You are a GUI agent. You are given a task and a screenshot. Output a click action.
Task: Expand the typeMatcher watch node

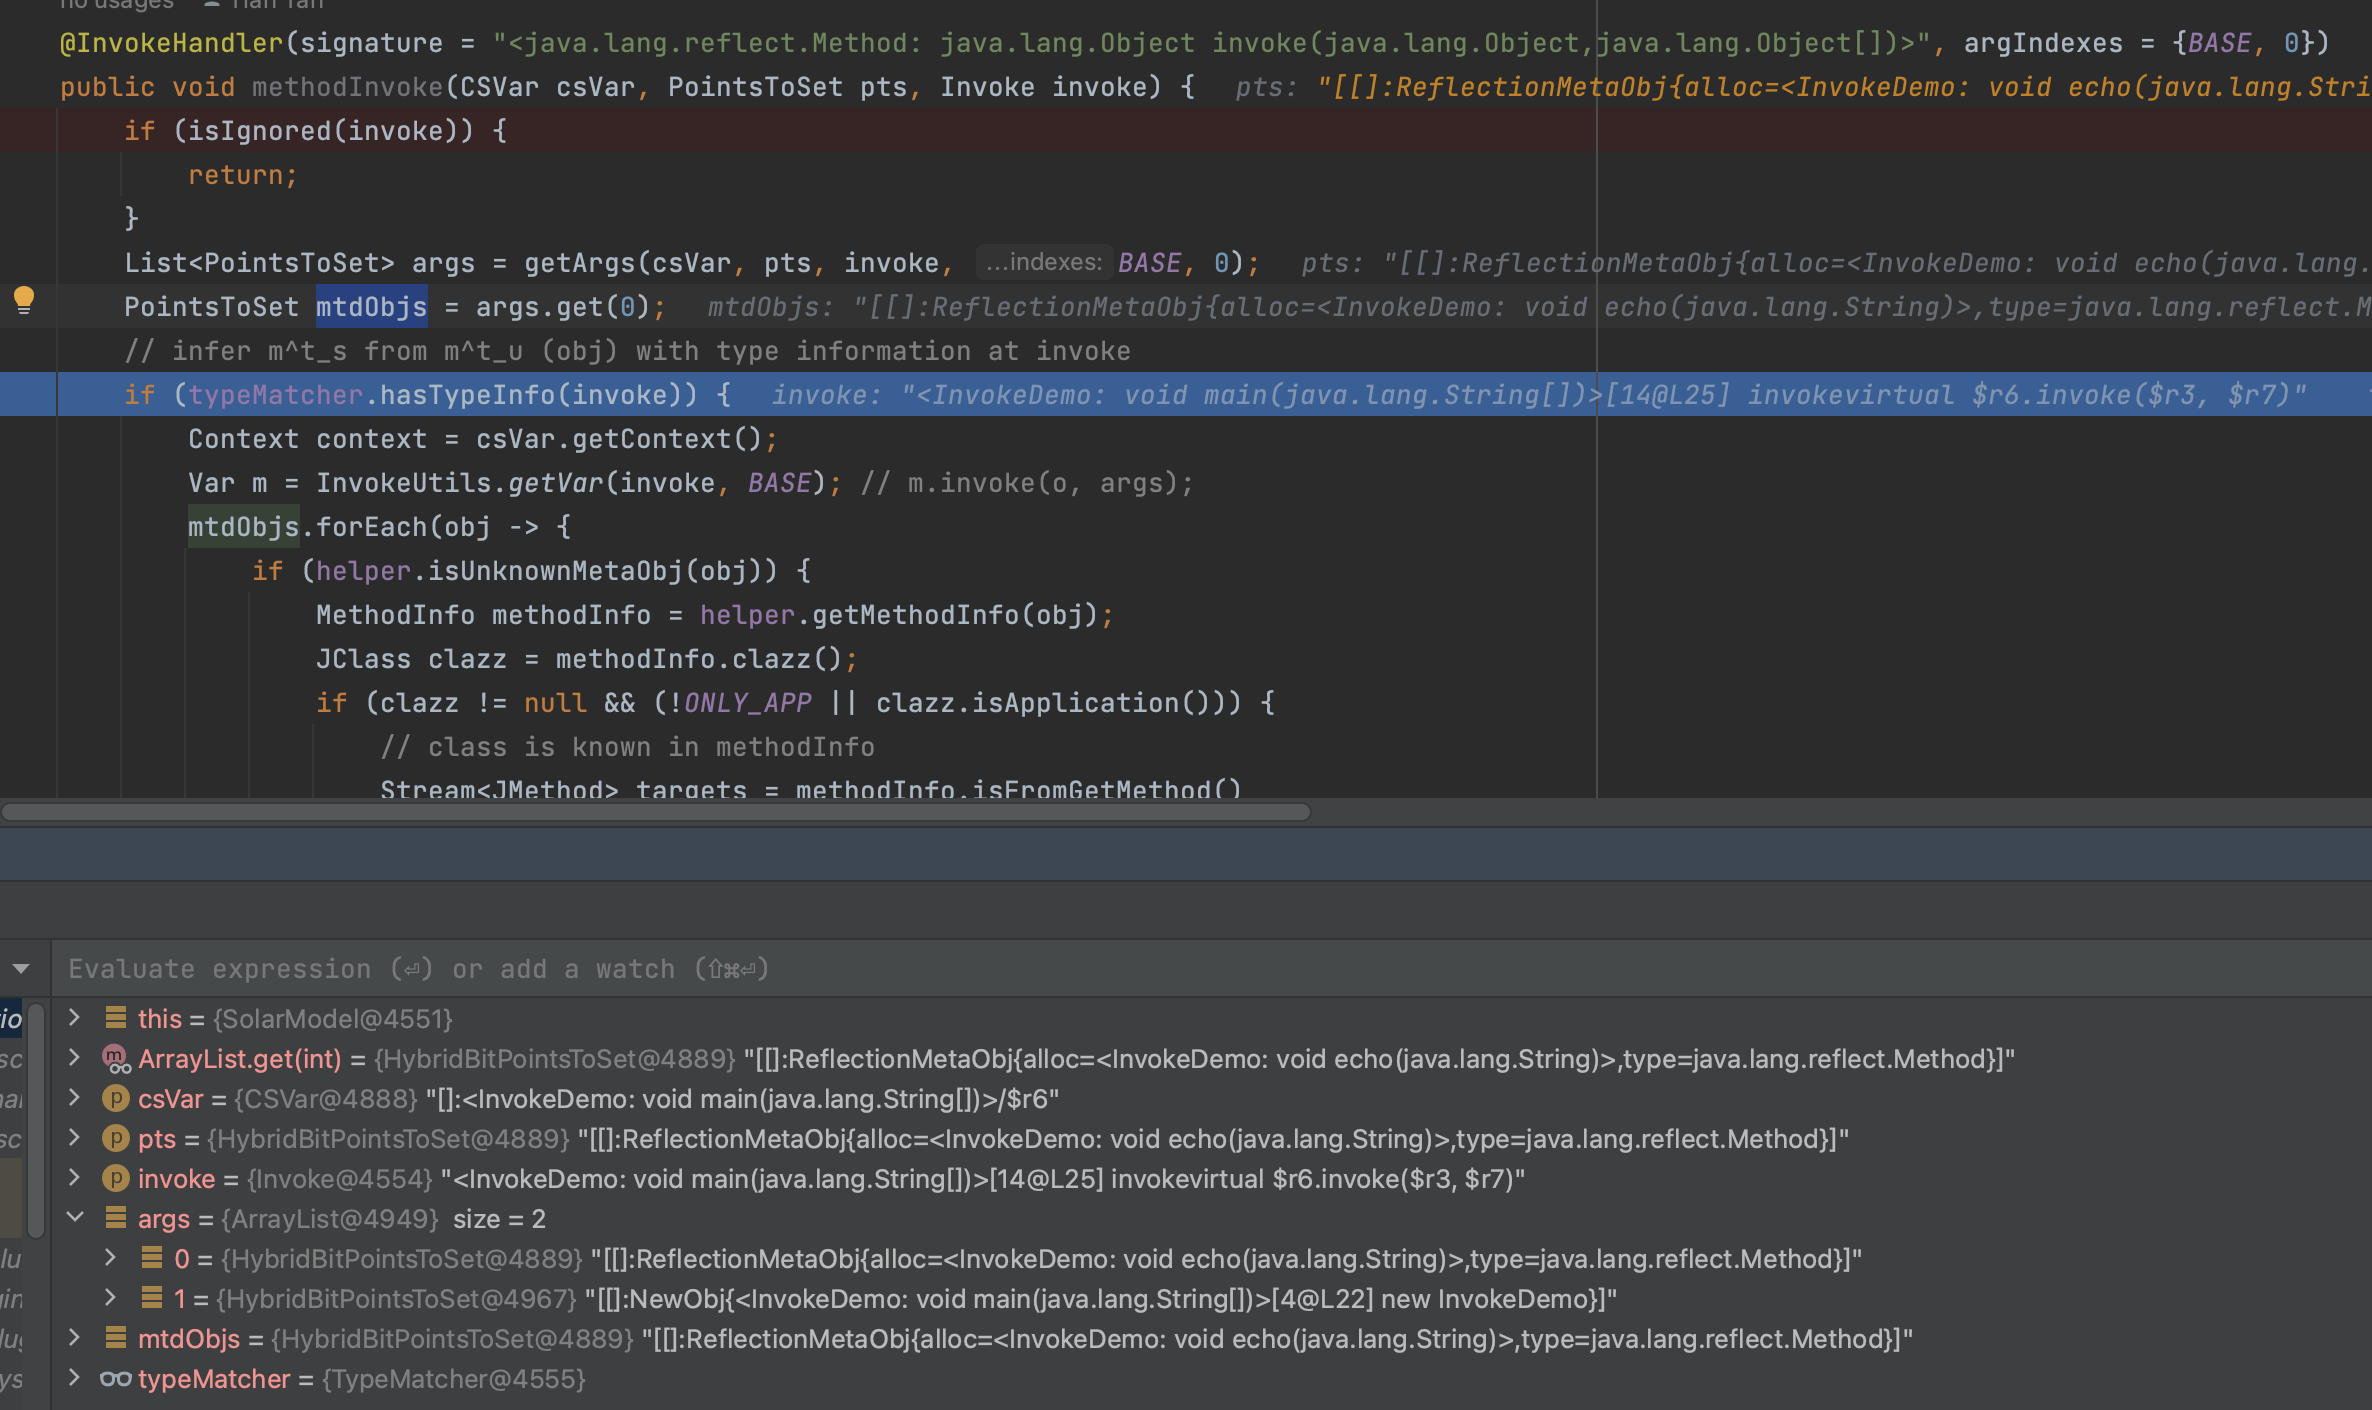(x=74, y=1378)
